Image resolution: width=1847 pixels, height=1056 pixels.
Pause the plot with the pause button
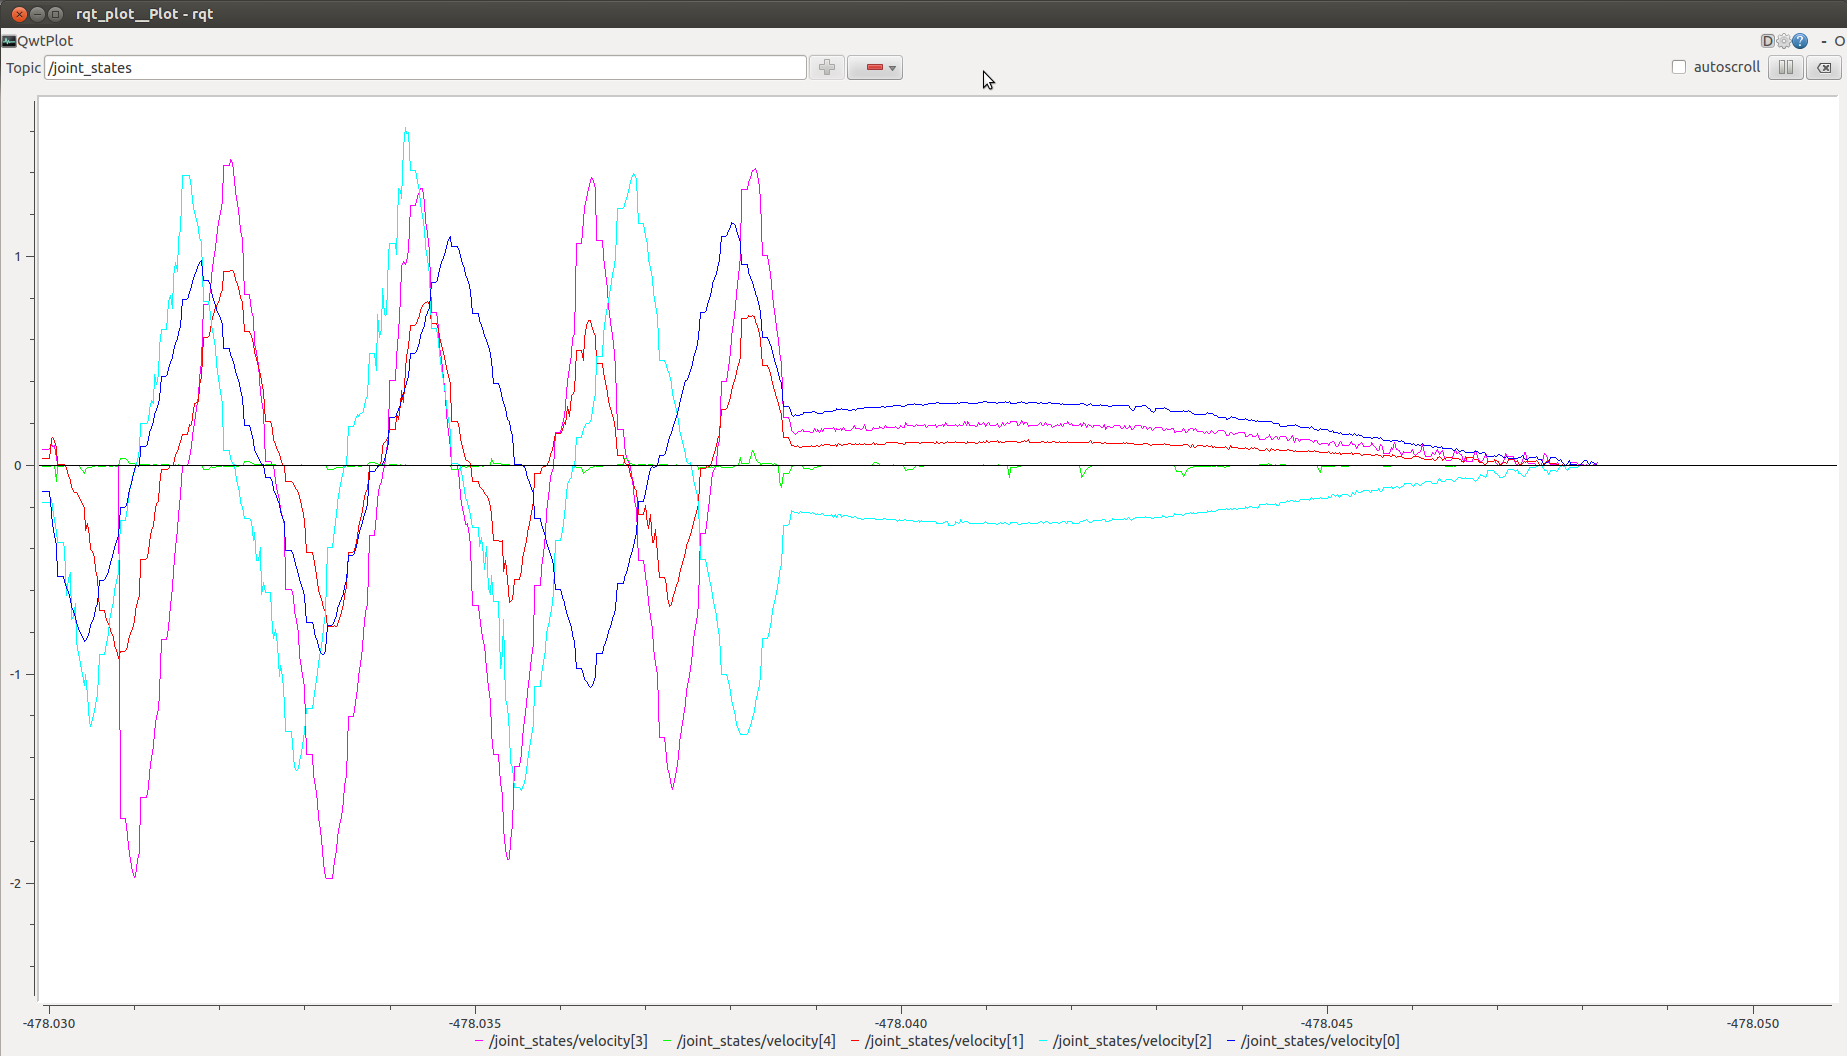tap(1785, 67)
